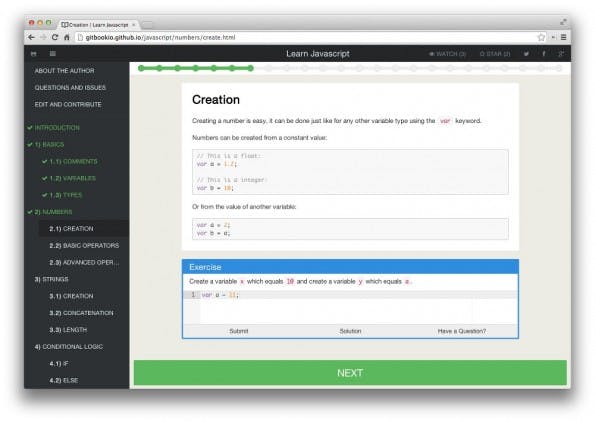
Task: Click the STAR button in the header
Action: [x=495, y=54]
